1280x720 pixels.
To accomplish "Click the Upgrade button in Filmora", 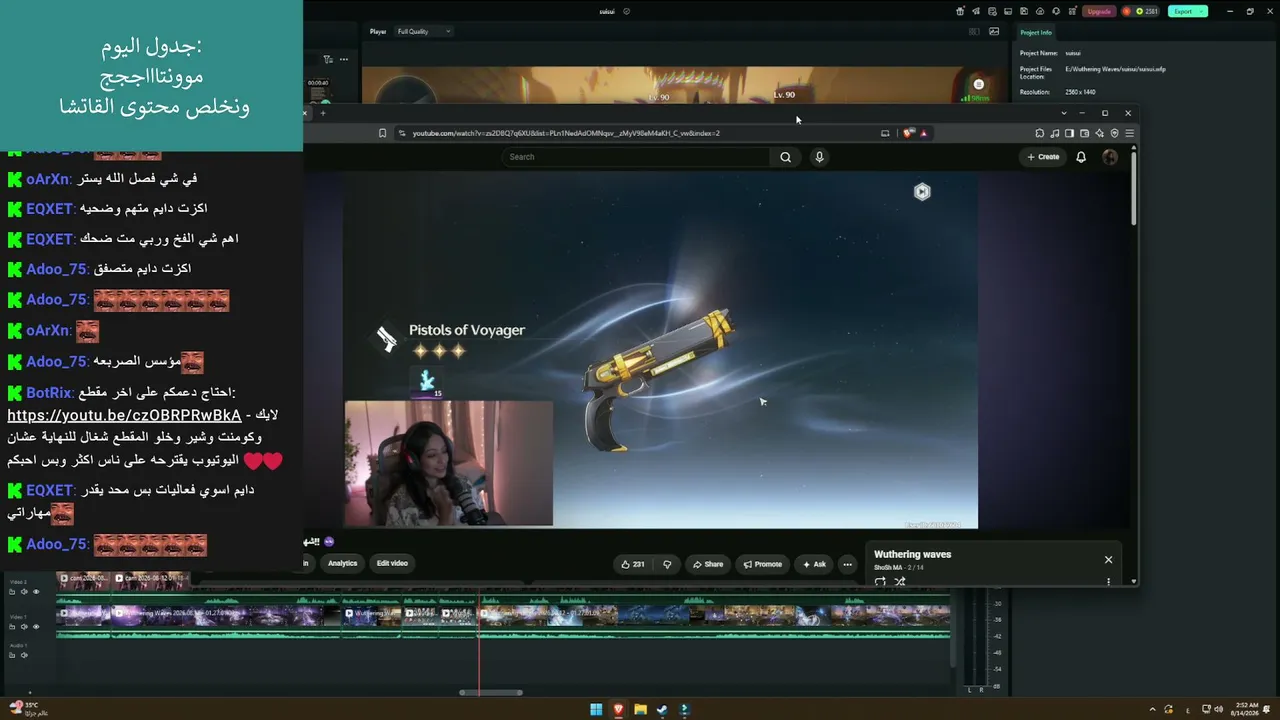I will [x=1099, y=11].
